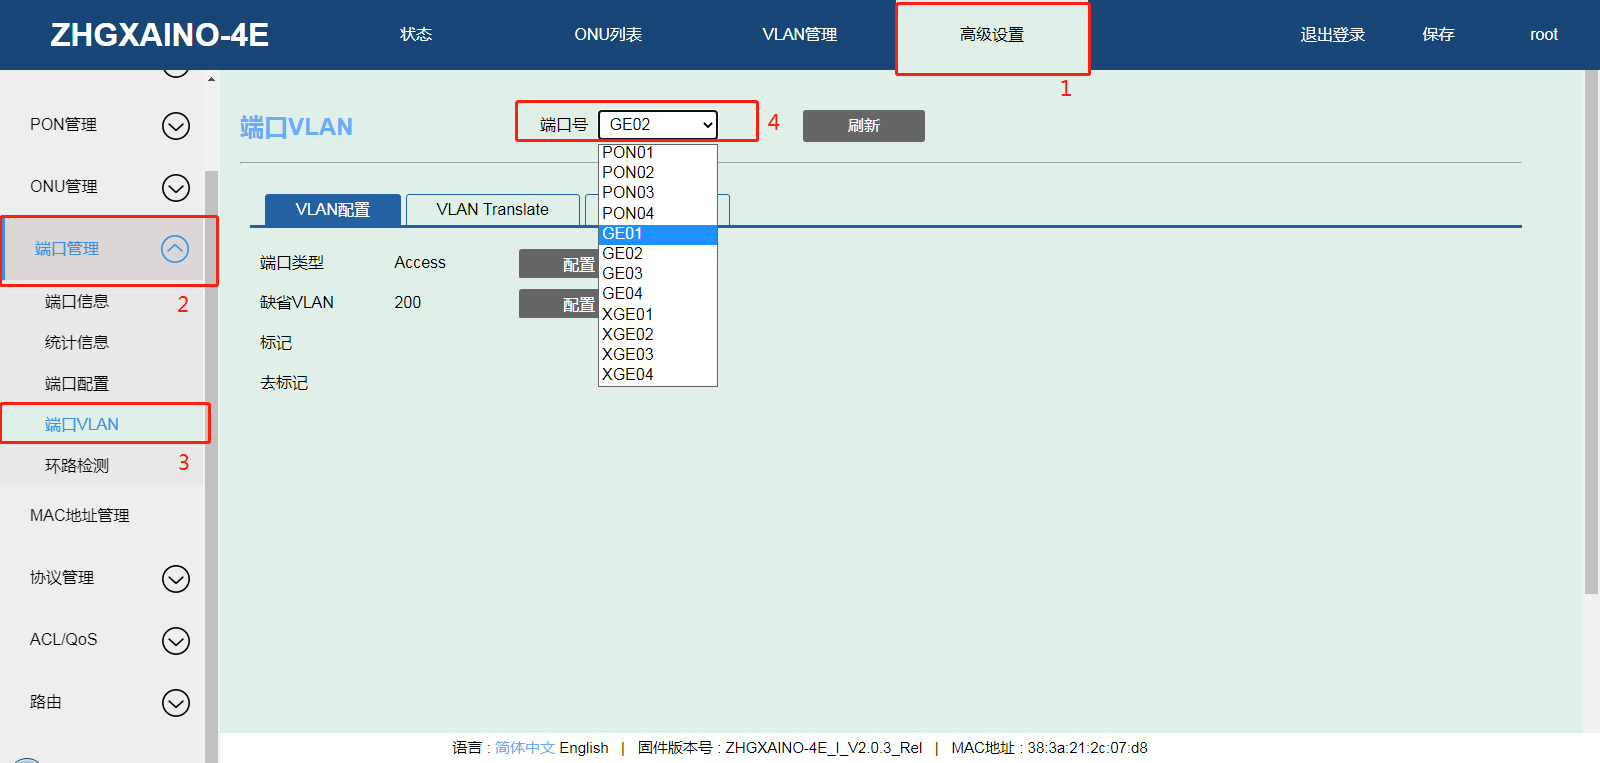Click the 刷新 refresh button

pyautogui.click(x=863, y=126)
